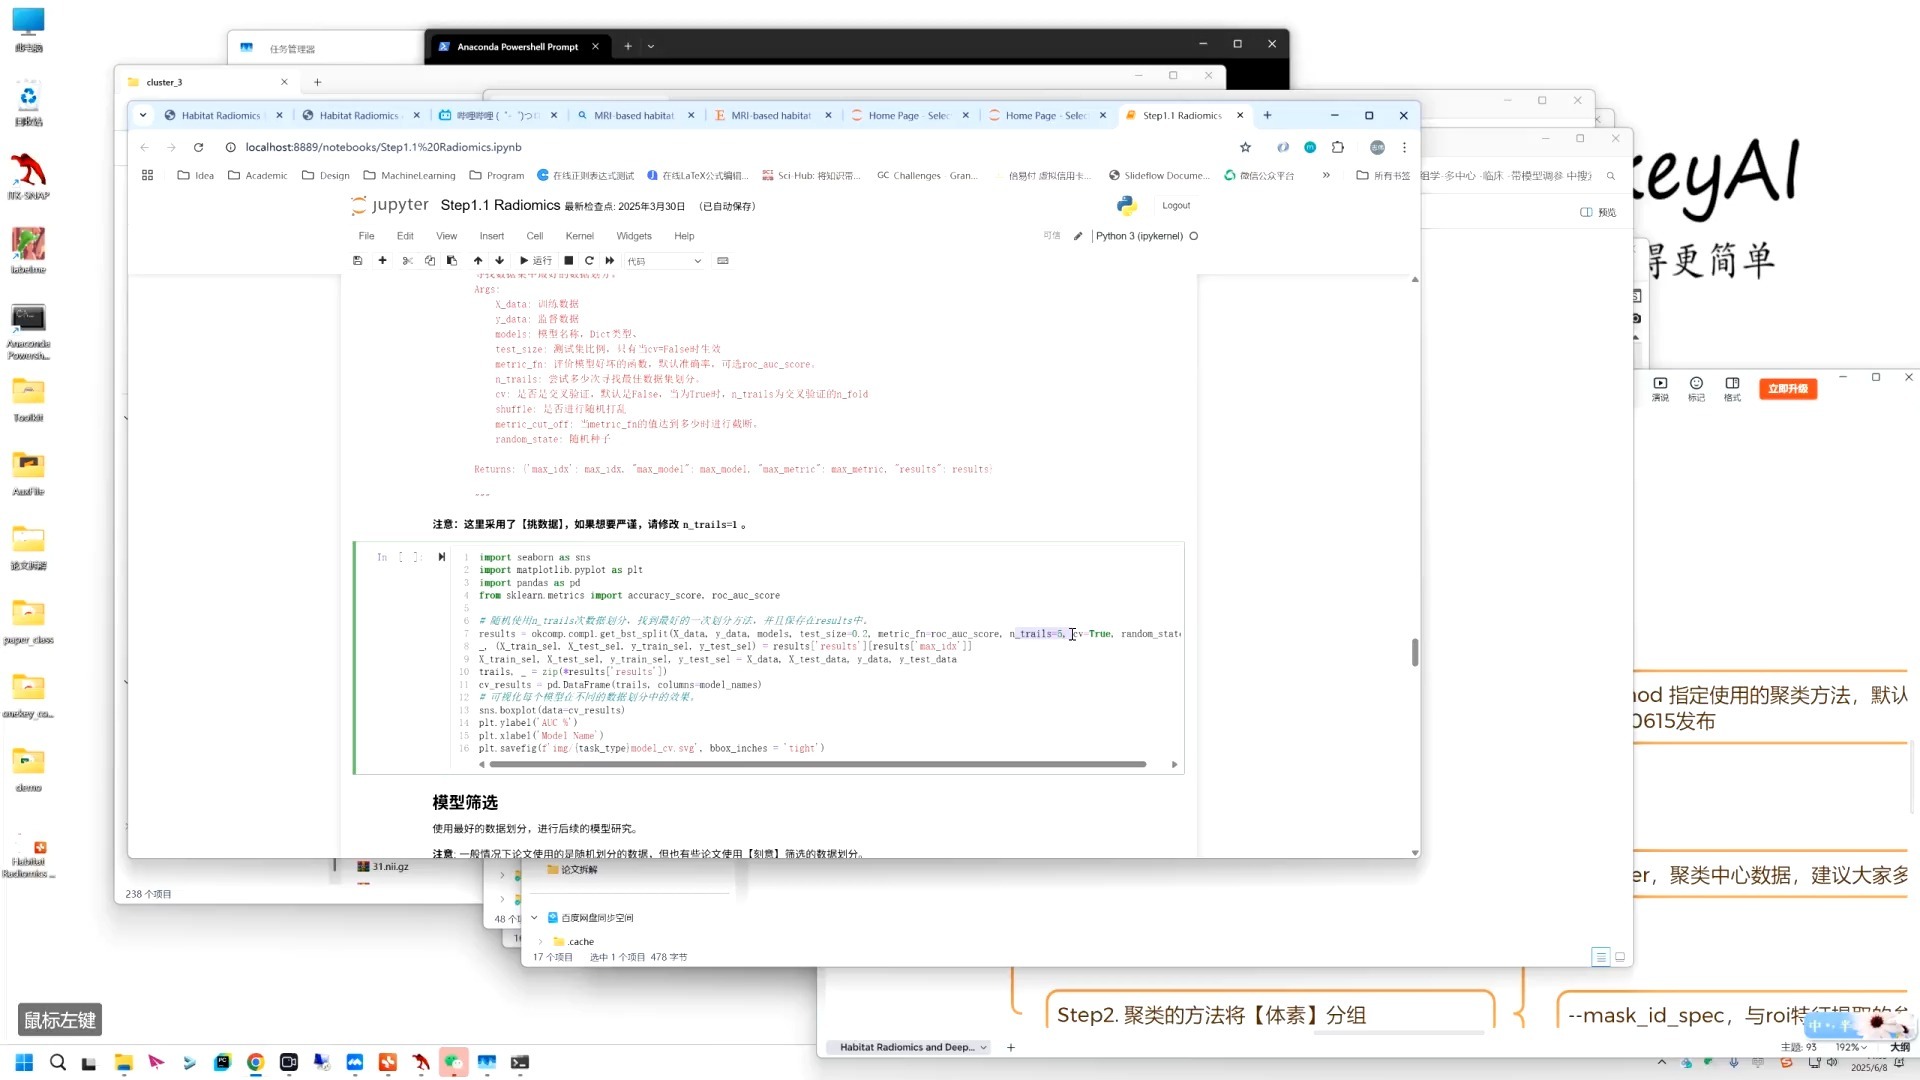Expand the .cache folder tree item
Image resolution: width=1920 pixels, height=1080 pixels.
click(541, 941)
